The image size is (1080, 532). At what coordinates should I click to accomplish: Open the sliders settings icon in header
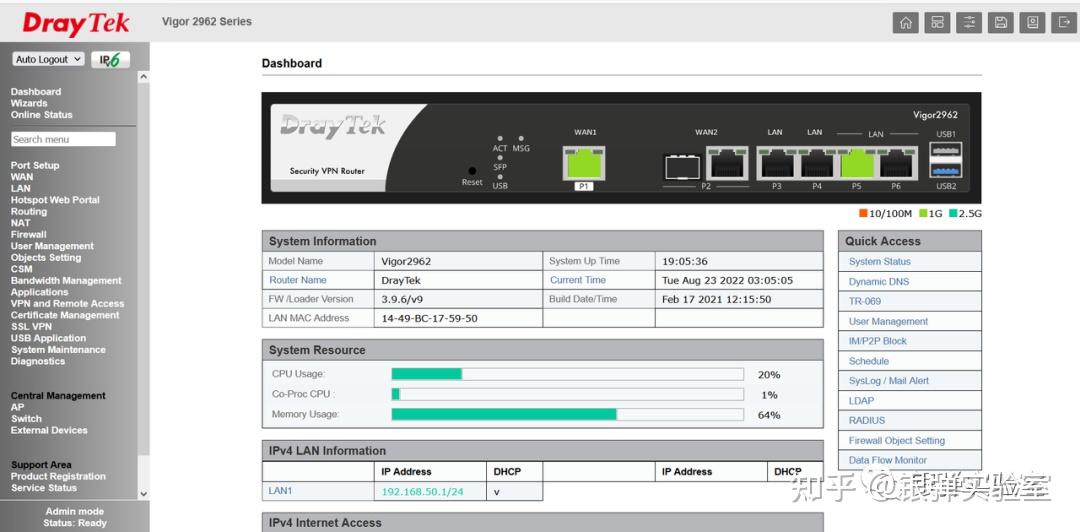pyautogui.click(x=969, y=22)
